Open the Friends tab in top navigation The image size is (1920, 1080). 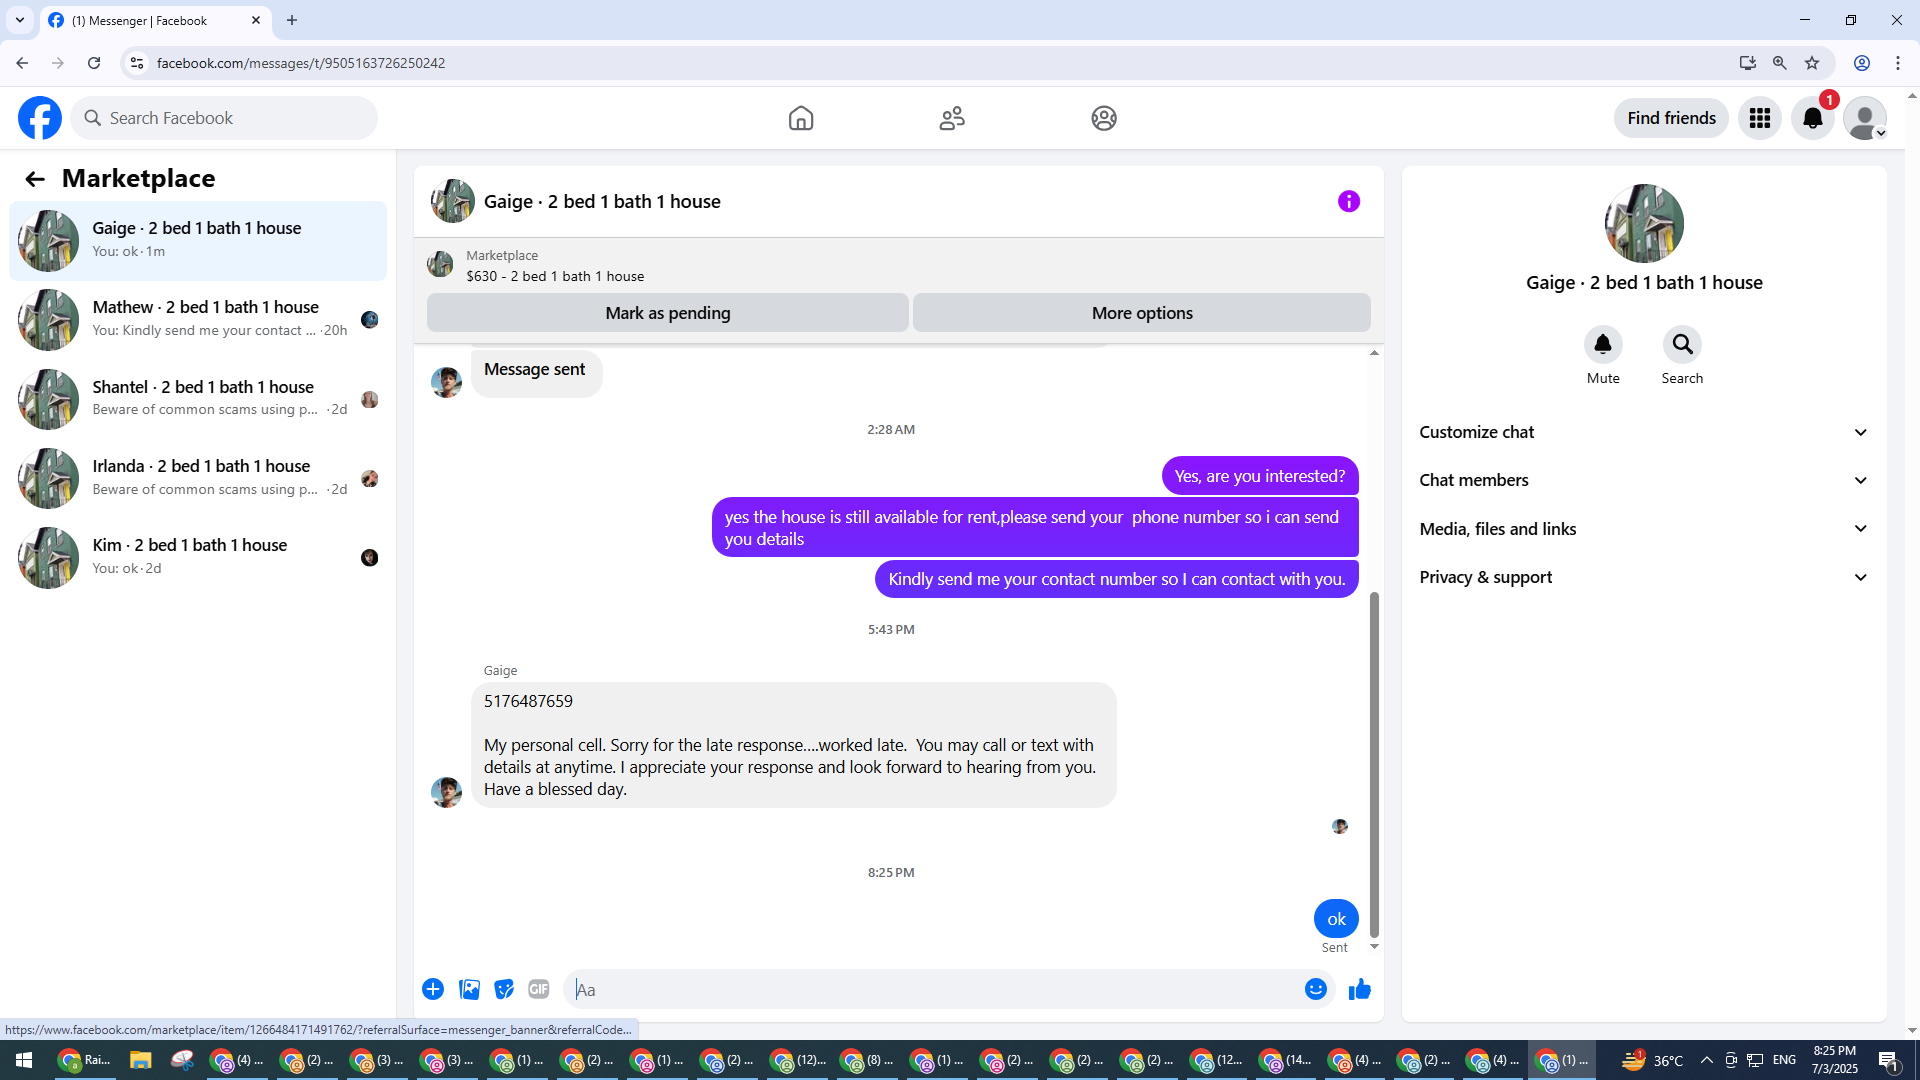point(952,119)
